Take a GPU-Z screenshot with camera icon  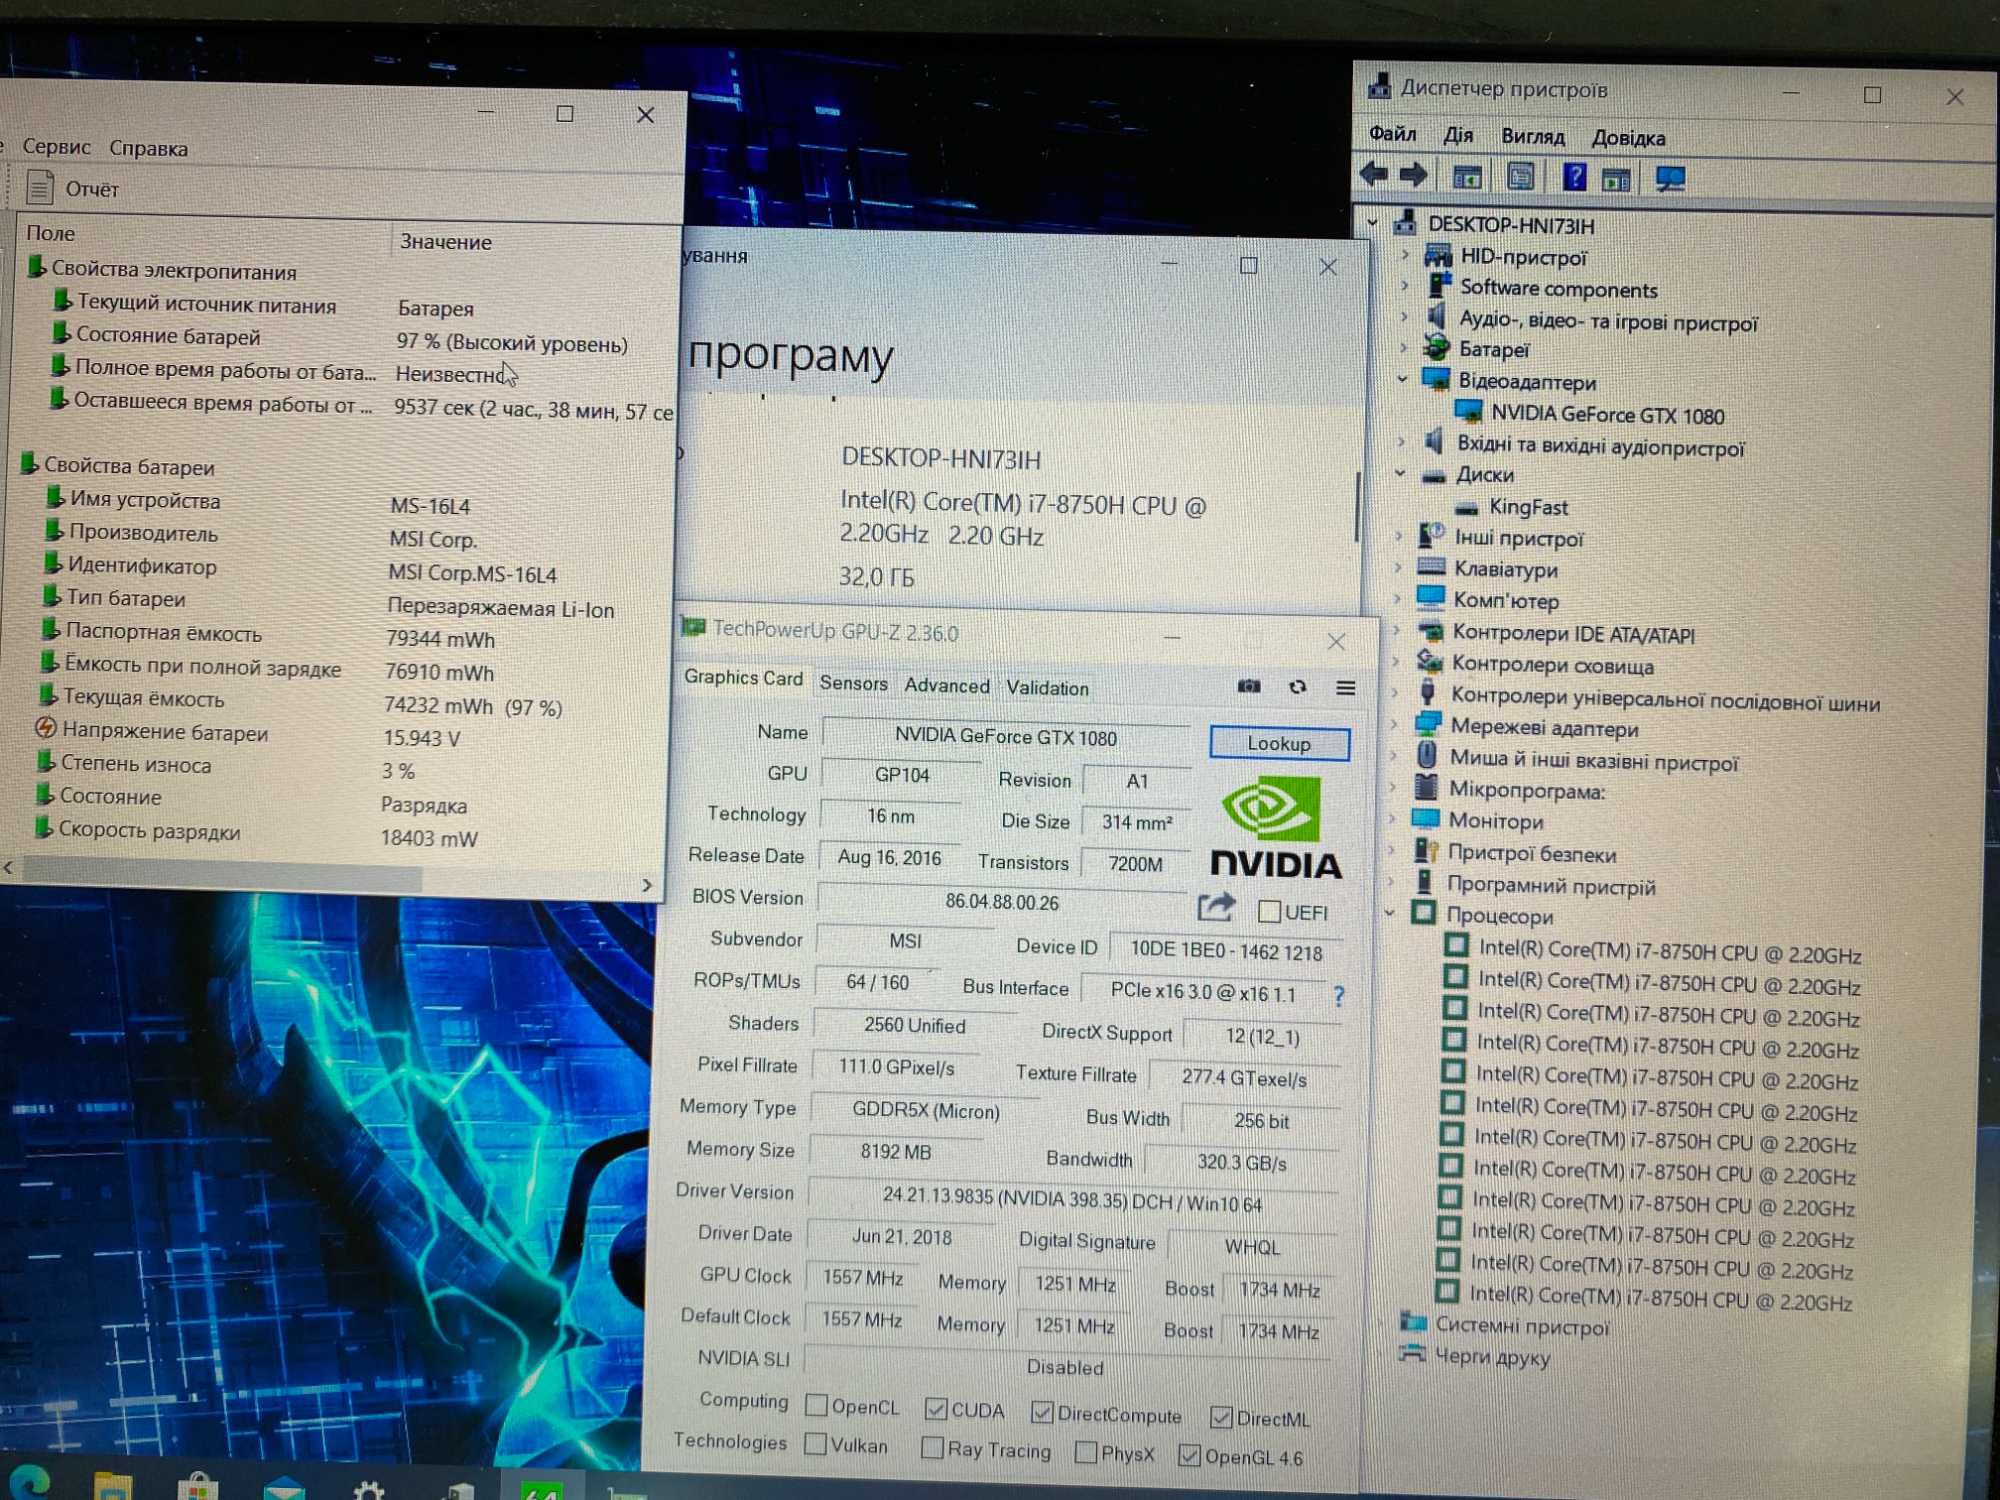click(1249, 686)
